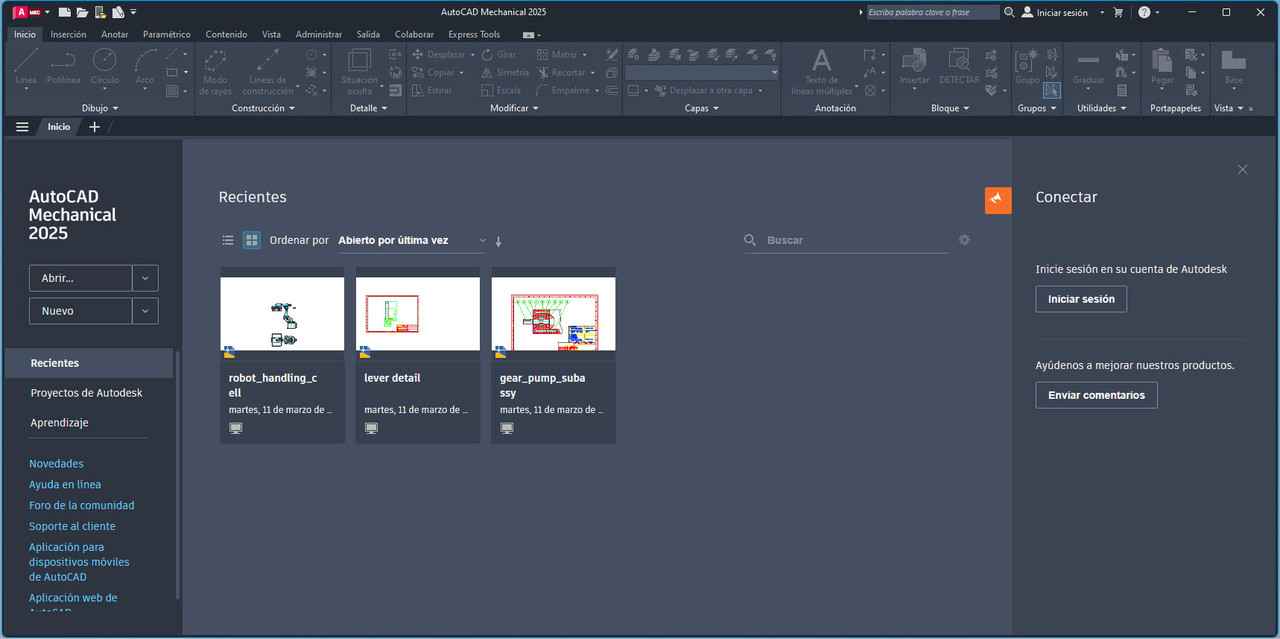Screen dimensions: 1280x639
Task: Expand the arrow next to Nuevo
Action: click(x=145, y=311)
